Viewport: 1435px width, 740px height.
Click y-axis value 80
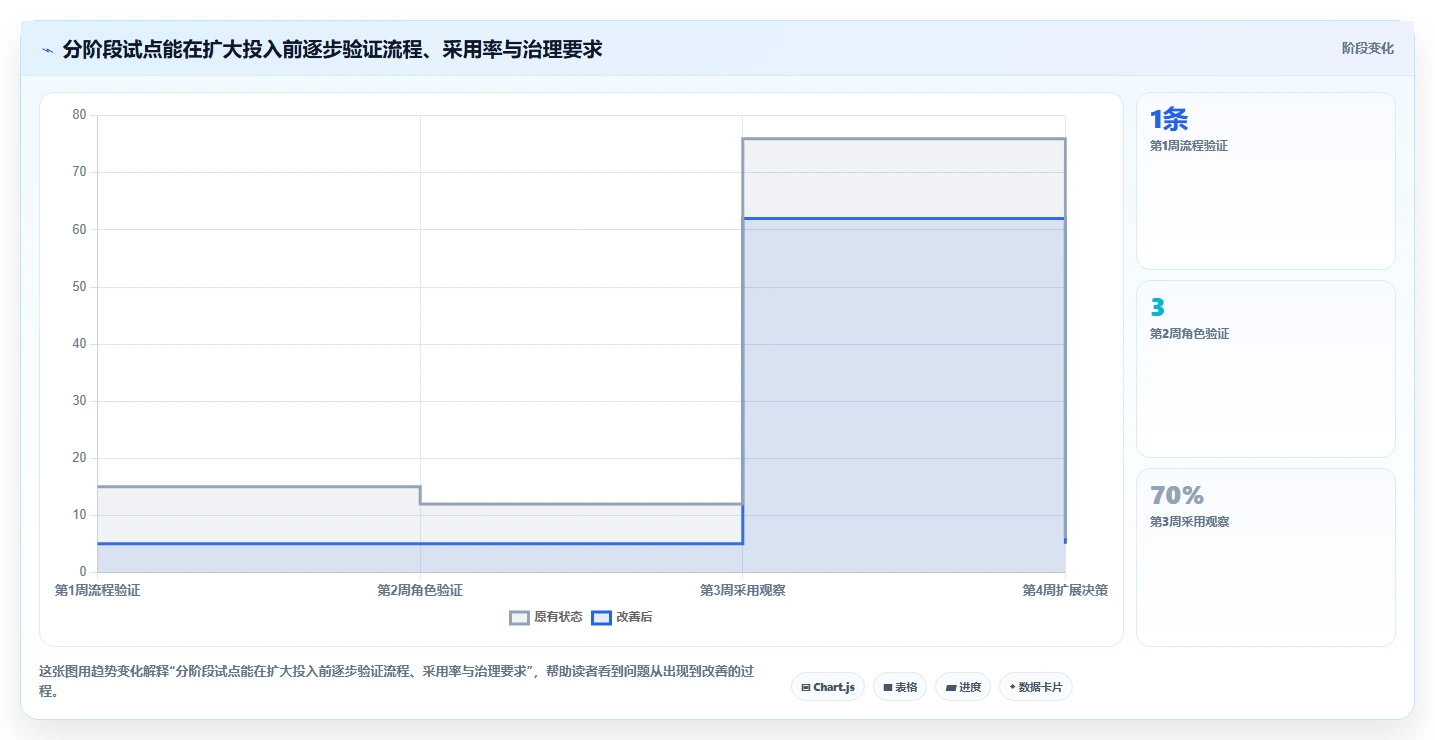tap(80, 115)
